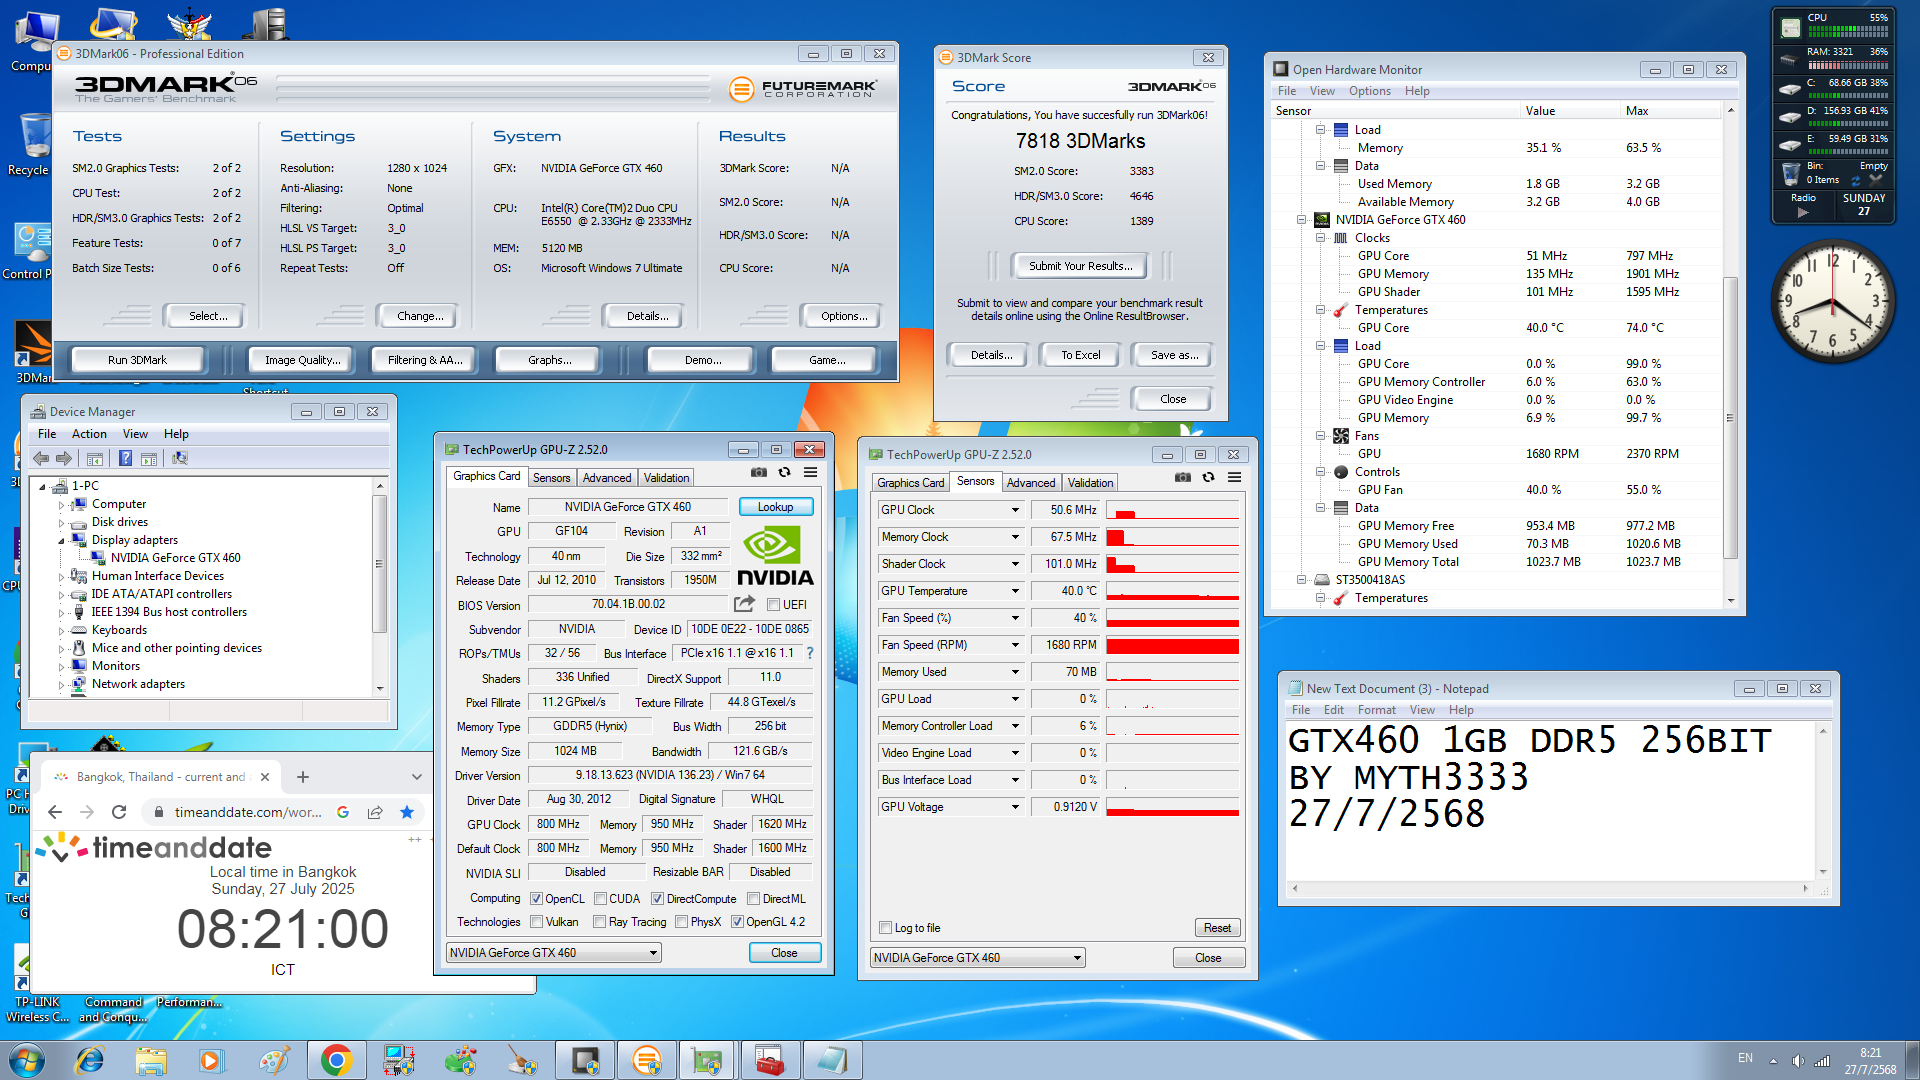The width and height of the screenshot is (1920, 1080).
Task: Toggle the DirectCompute checkbox
Action: coord(657,899)
